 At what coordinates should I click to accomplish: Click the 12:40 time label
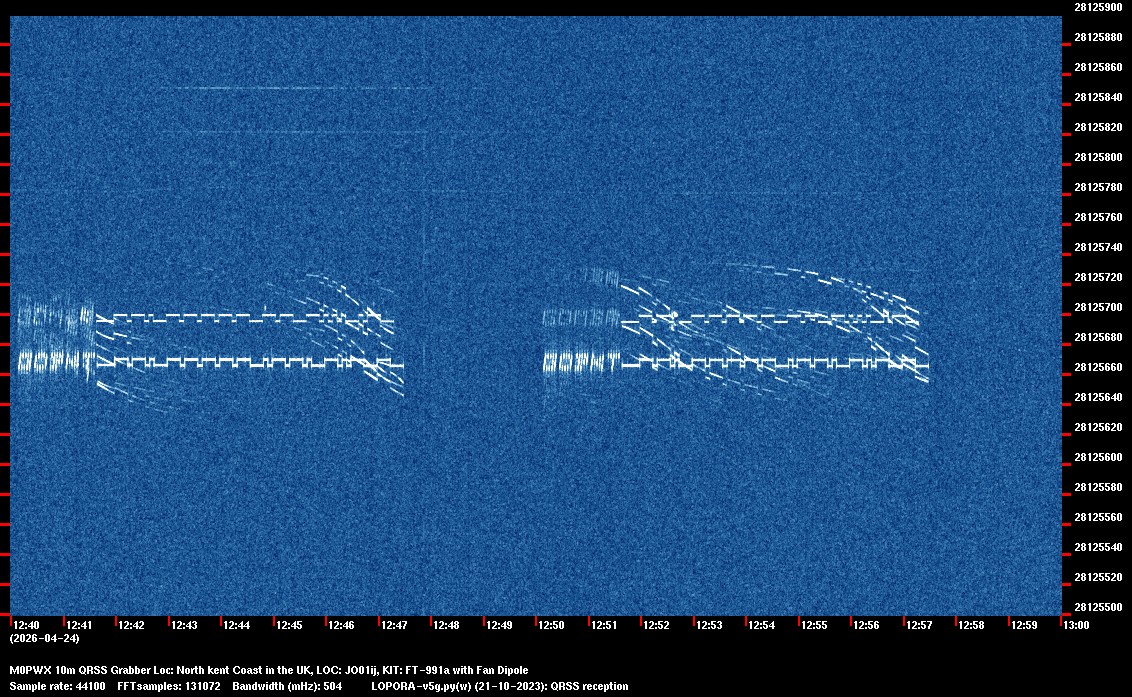point(27,625)
